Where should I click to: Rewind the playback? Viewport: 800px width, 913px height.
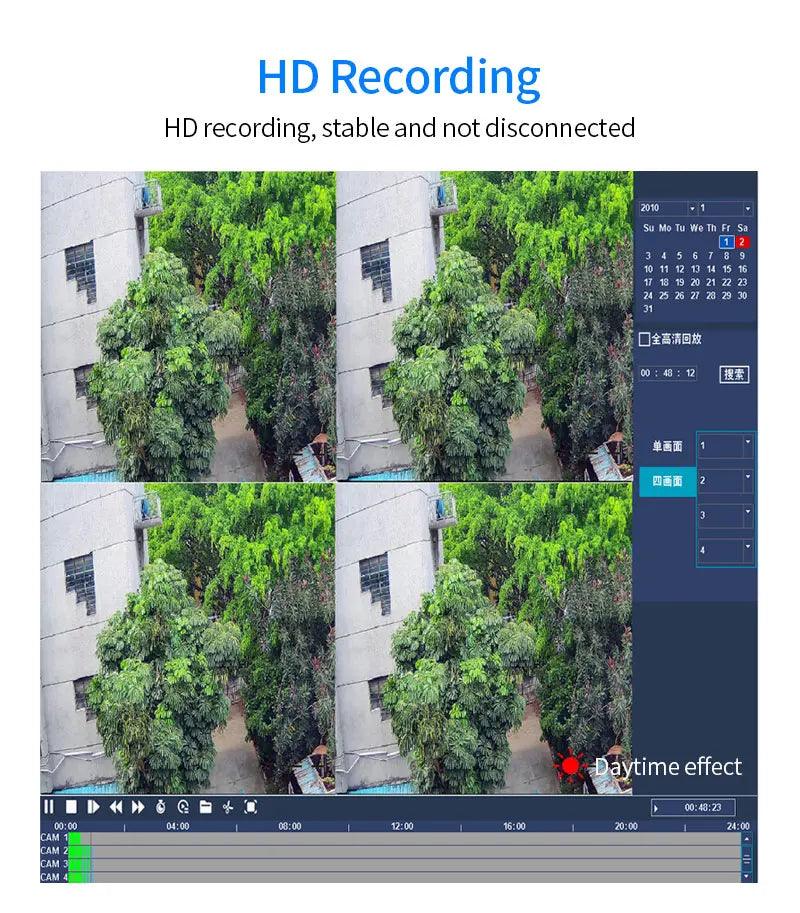tap(116, 809)
